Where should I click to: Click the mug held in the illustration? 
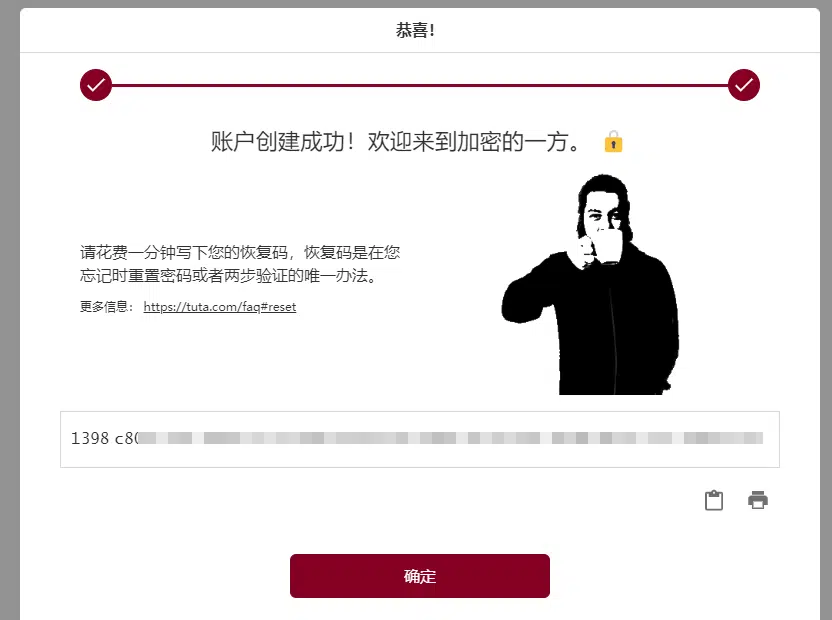(608, 246)
